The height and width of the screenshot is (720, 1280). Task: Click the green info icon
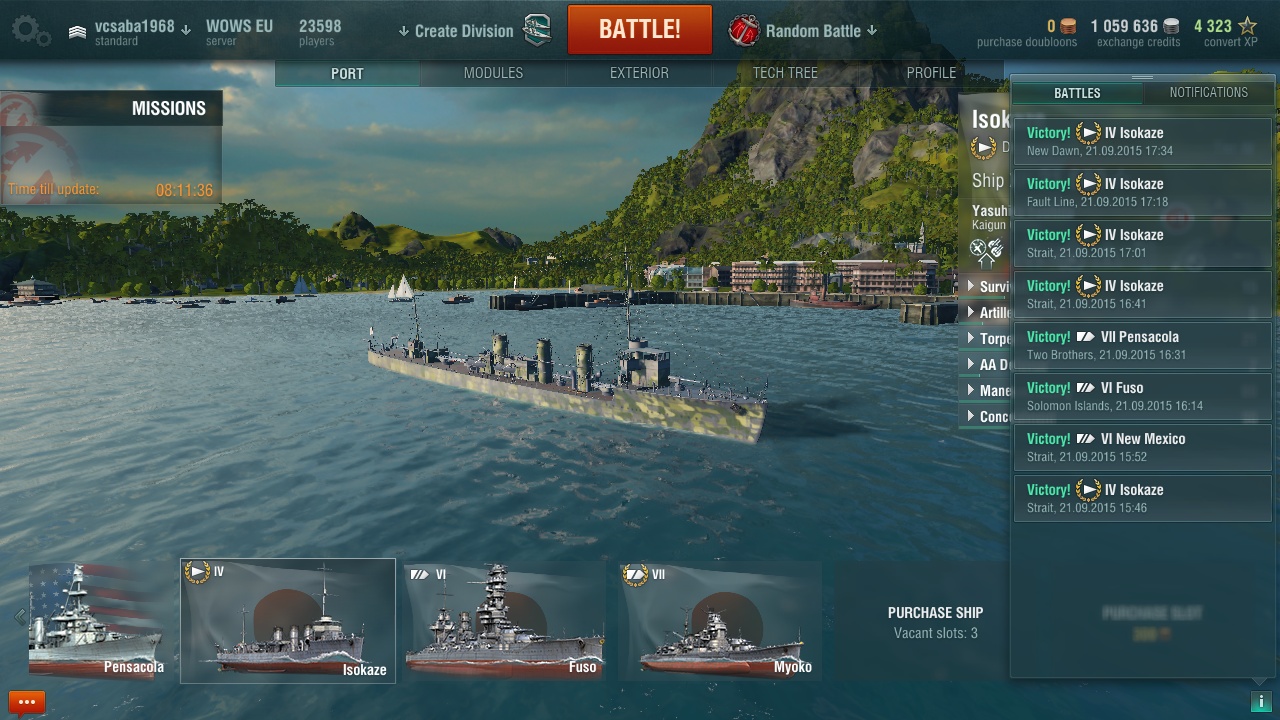(1260, 702)
